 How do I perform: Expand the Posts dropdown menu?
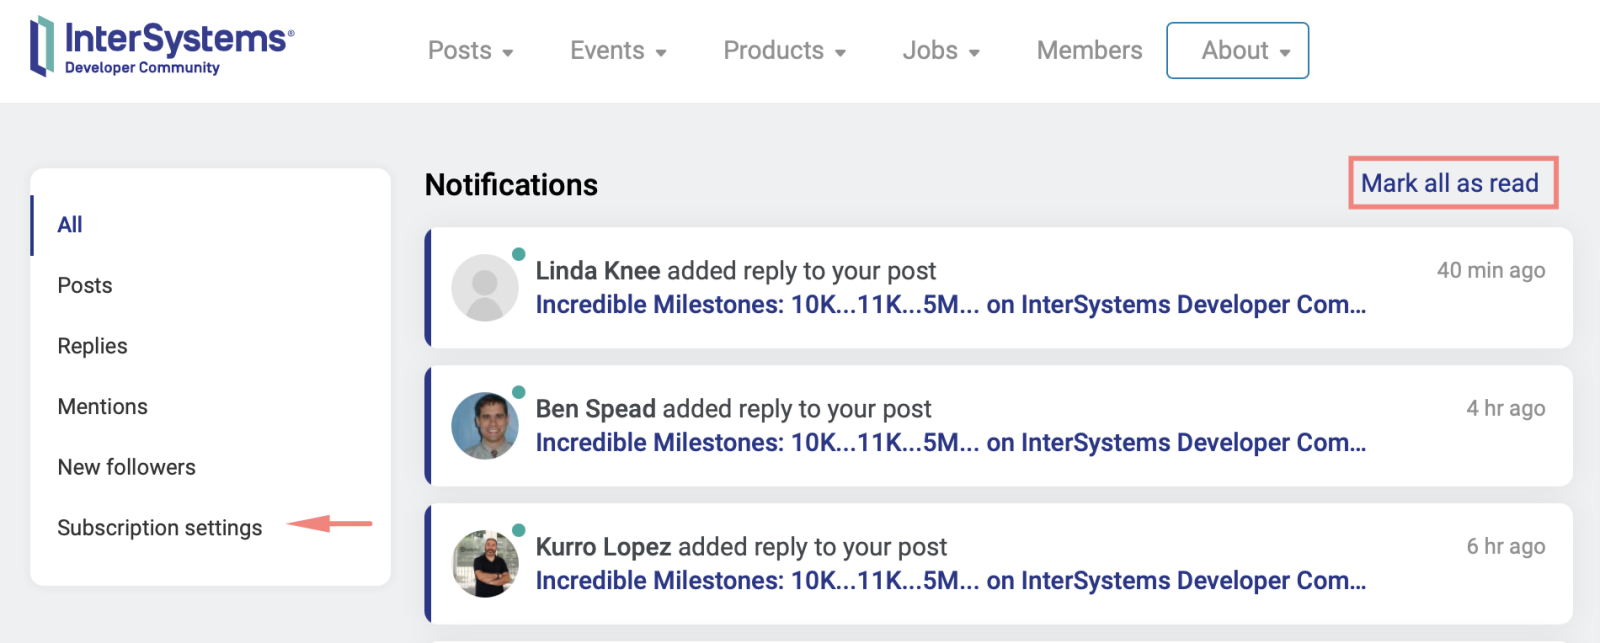click(x=470, y=50)
